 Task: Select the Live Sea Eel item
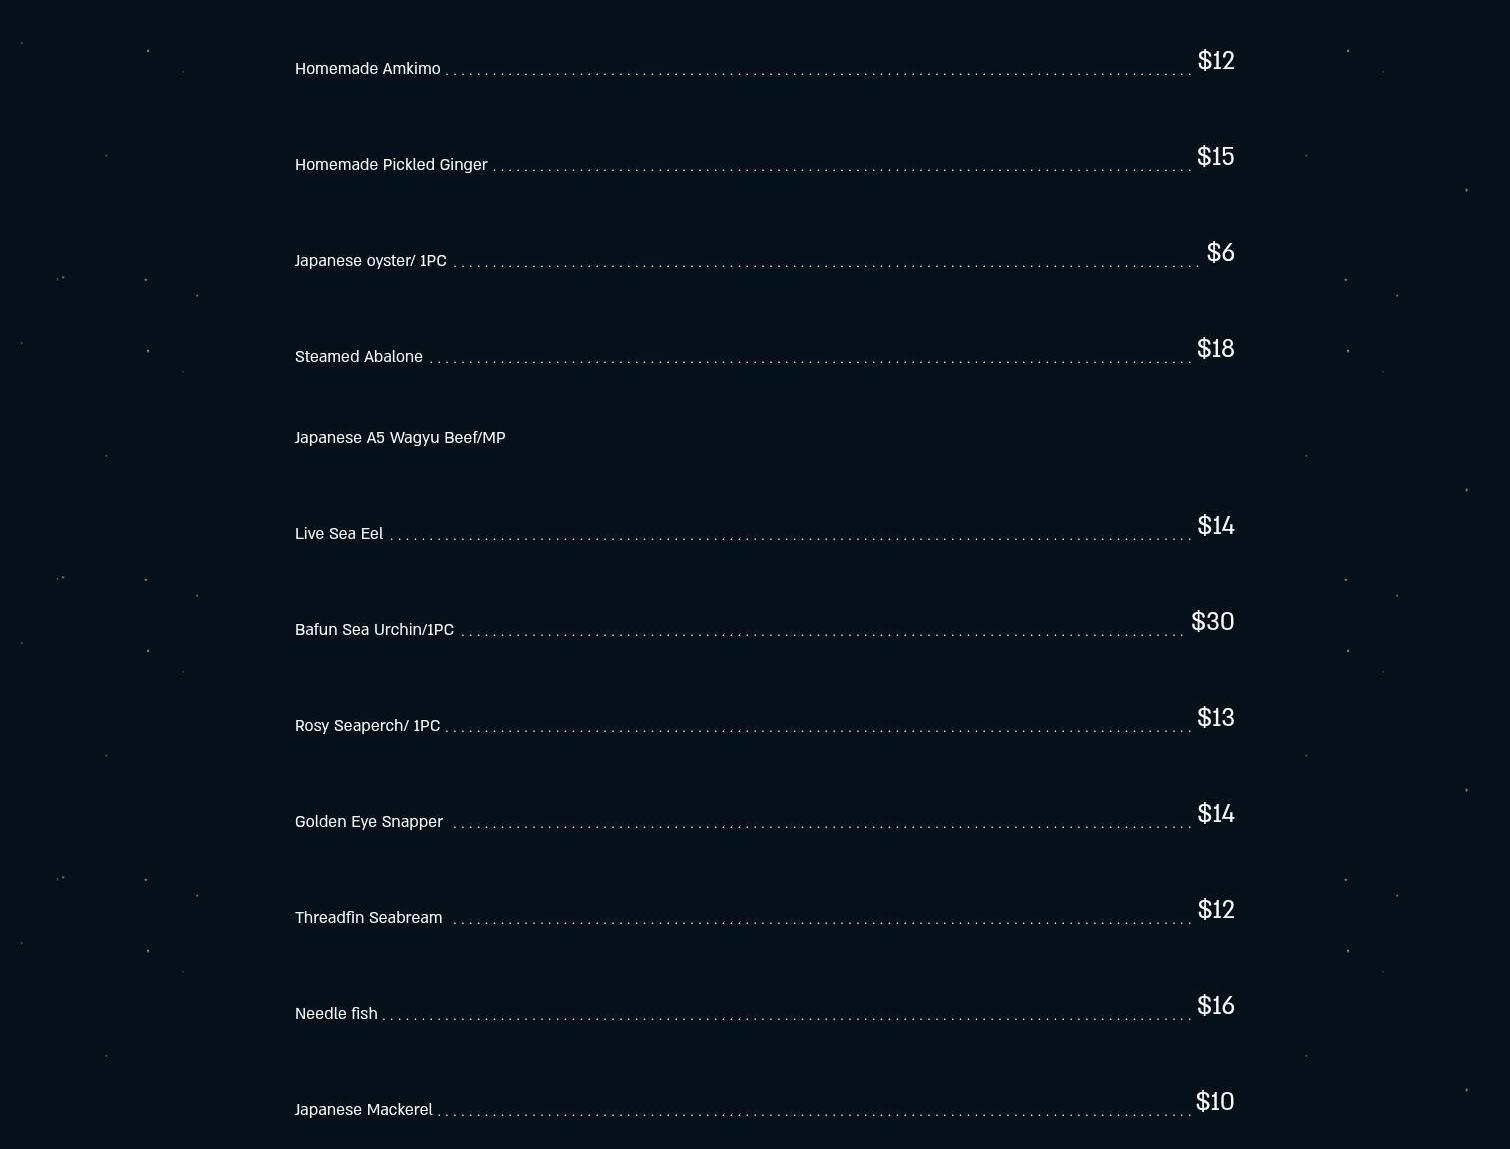(x=338, y=534)
